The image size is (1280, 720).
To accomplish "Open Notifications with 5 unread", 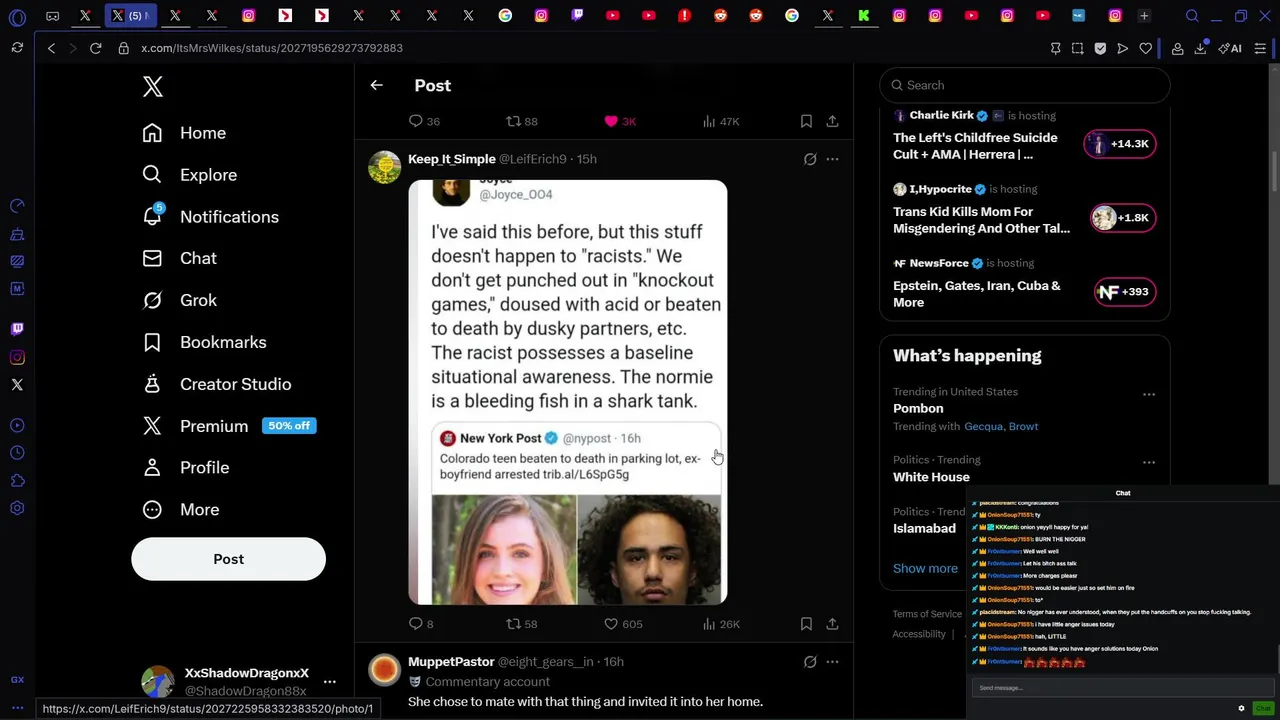I will point(211,217).
